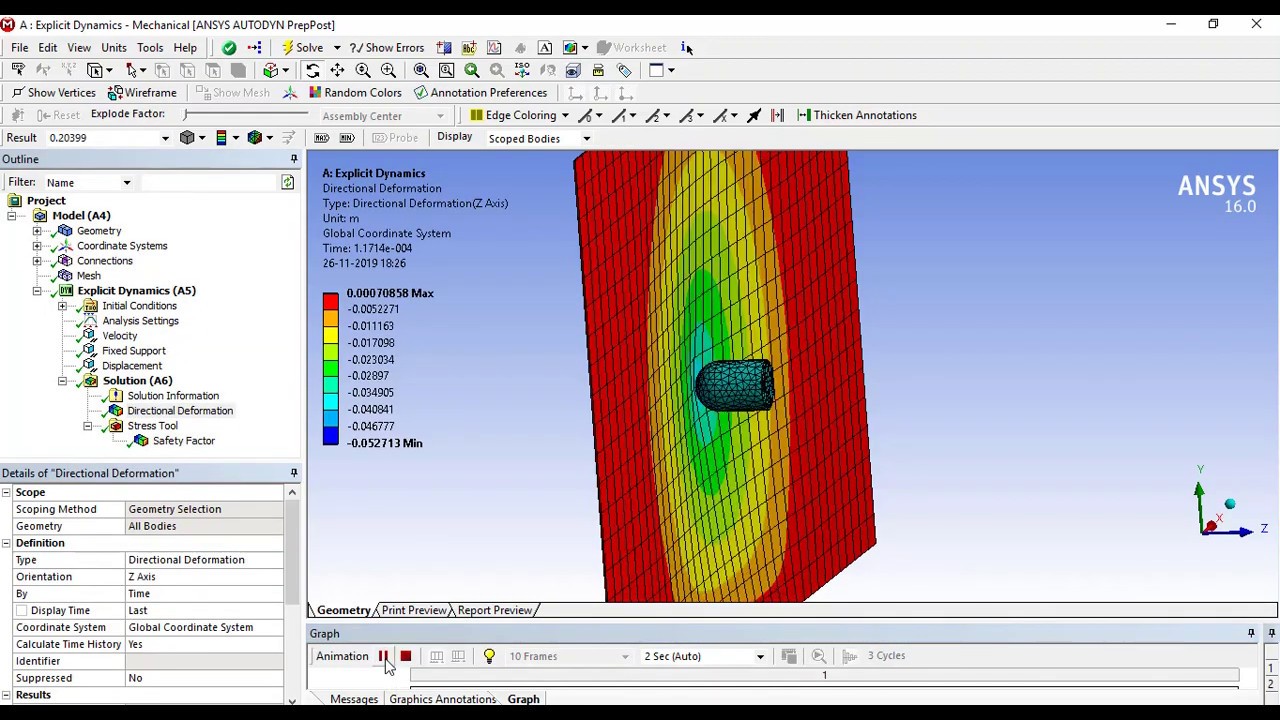
Task: Click the geometry cube display icon
Action: coord(187,138)
